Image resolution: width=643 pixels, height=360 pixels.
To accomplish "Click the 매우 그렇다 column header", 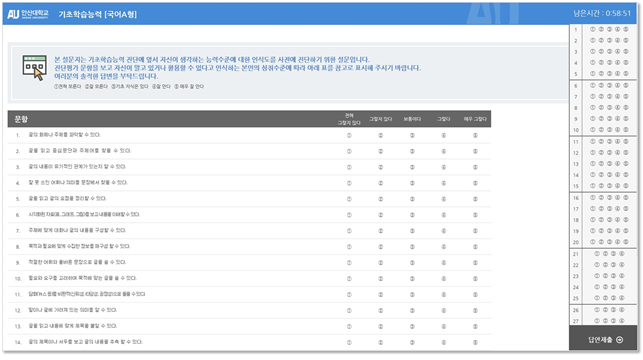I will coord(475,119).
